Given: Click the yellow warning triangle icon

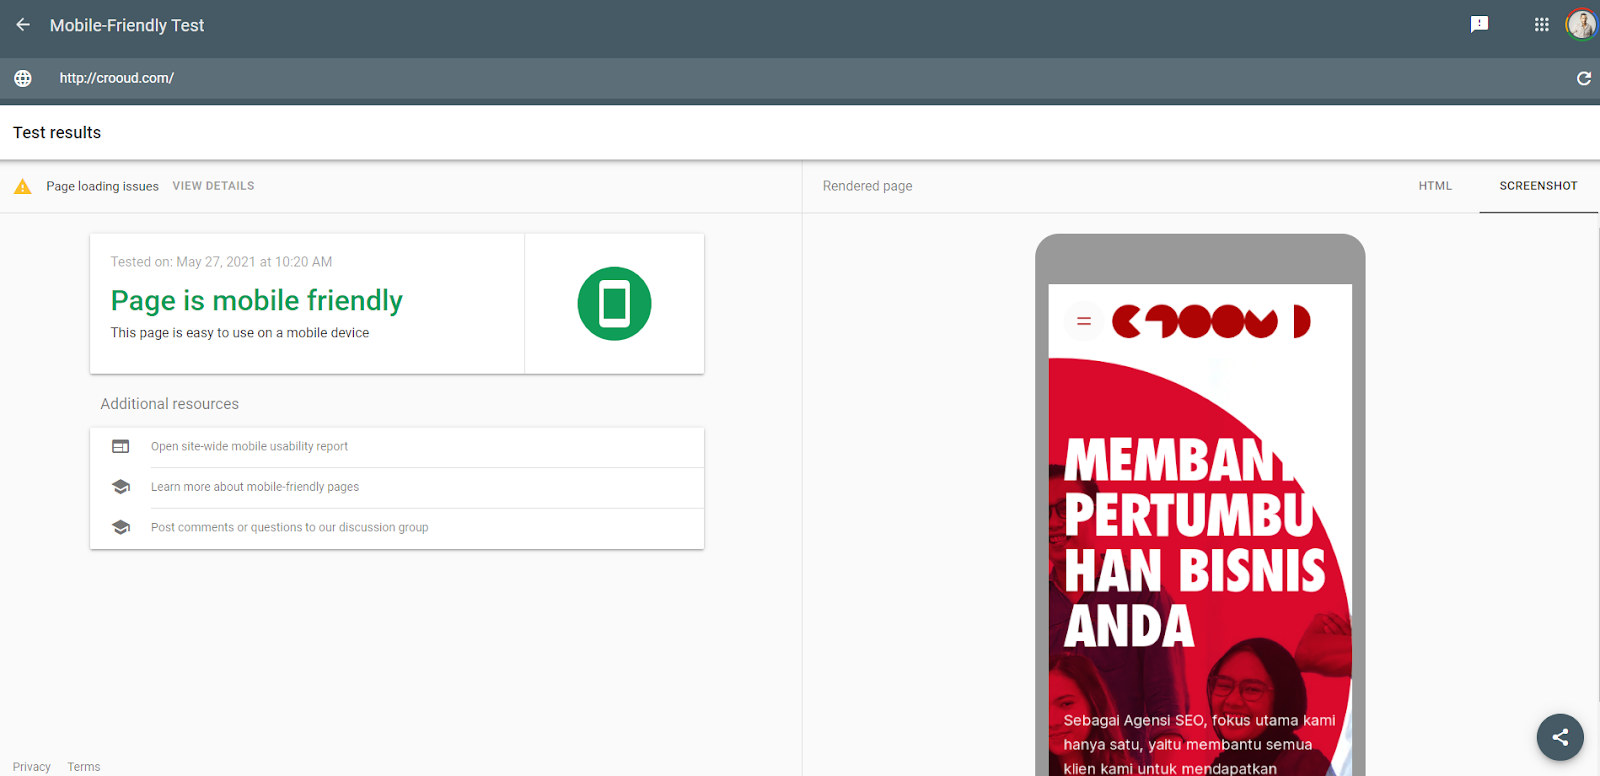Looking at the screenshot, I should click(22, 186).
